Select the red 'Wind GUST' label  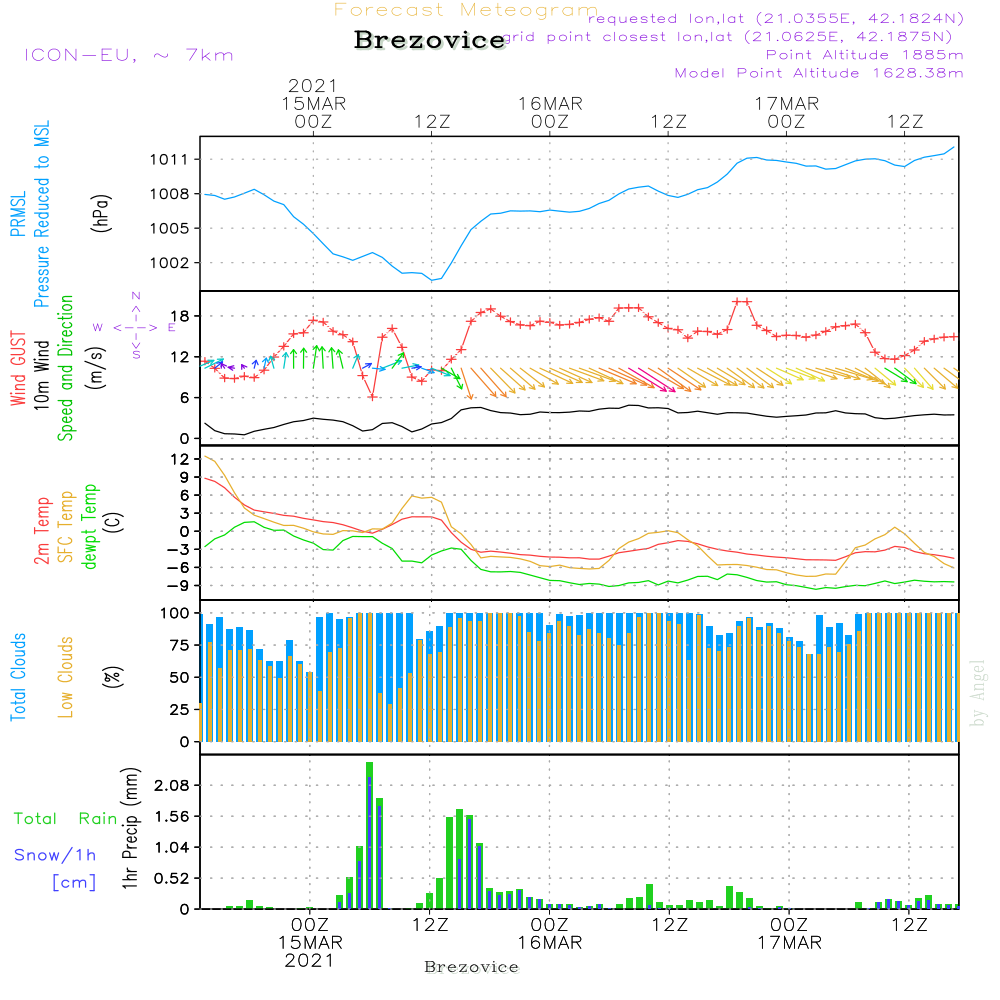(x=18, y=369)
